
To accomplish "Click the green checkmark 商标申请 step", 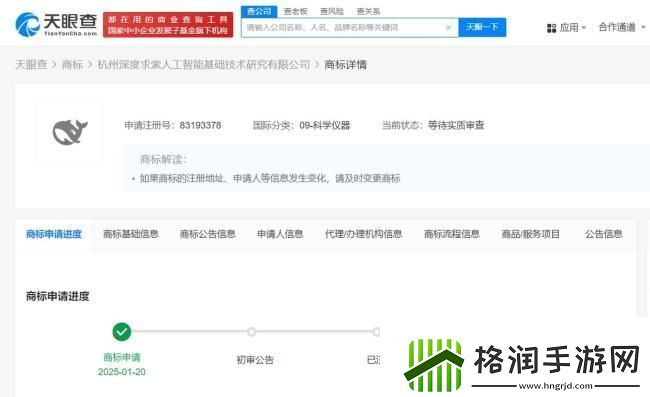I will click(121, 332).
